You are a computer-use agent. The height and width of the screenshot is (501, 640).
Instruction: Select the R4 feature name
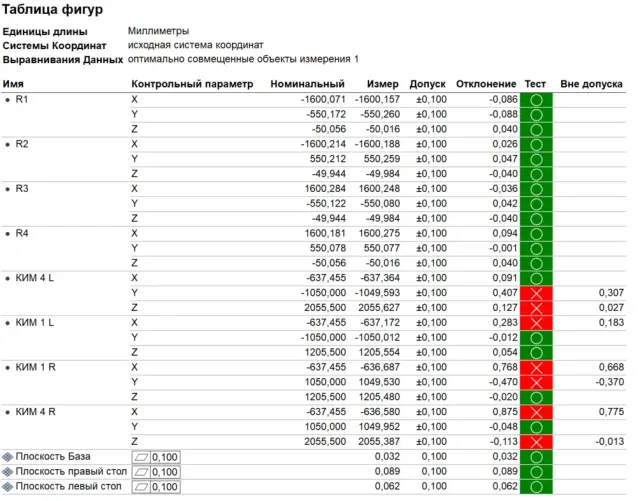(x=22, y=233)
